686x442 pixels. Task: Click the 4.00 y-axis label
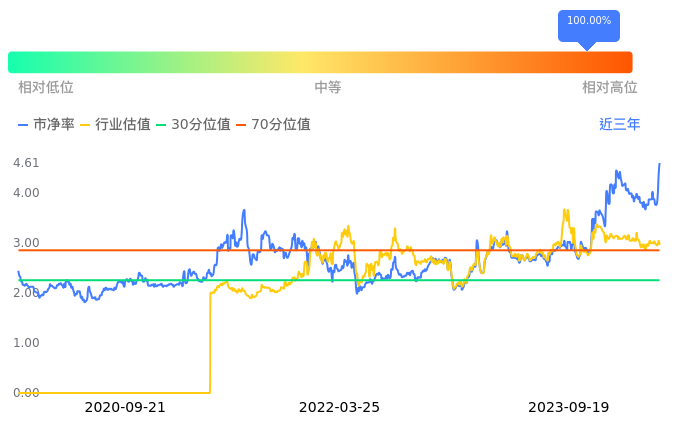tap(26, 193)
